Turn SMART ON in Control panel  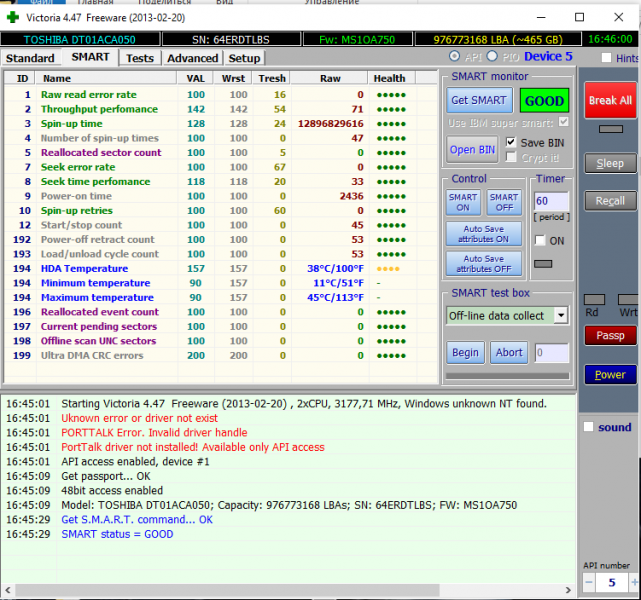pyautogui.click(x=463, y=203)
